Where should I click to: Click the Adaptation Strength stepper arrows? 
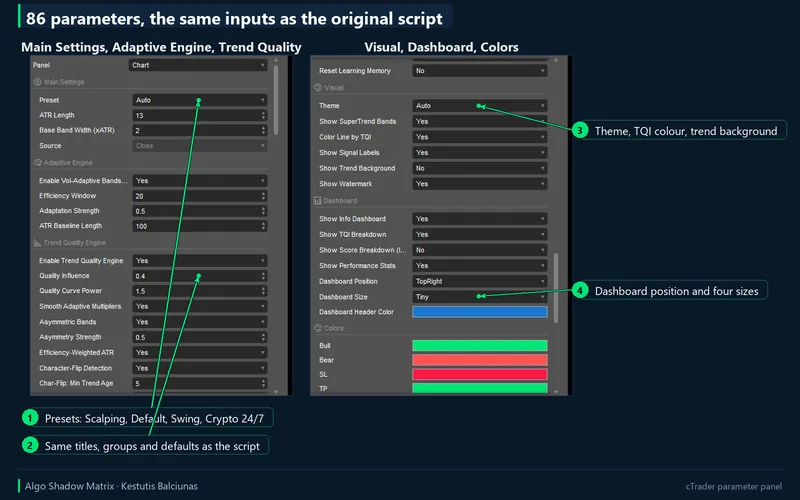263,211
